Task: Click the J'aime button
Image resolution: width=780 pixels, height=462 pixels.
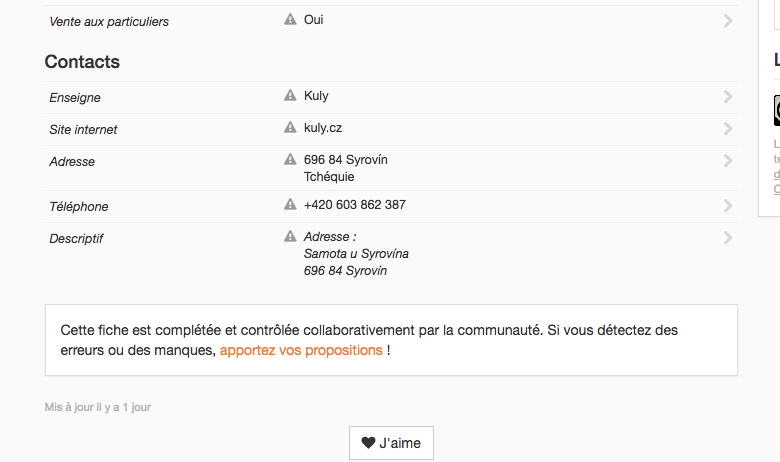Action: 391,443
